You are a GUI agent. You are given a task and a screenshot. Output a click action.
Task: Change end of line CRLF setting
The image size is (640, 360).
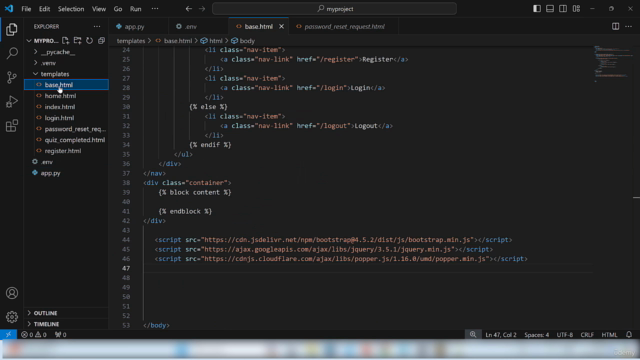point(587,335)
